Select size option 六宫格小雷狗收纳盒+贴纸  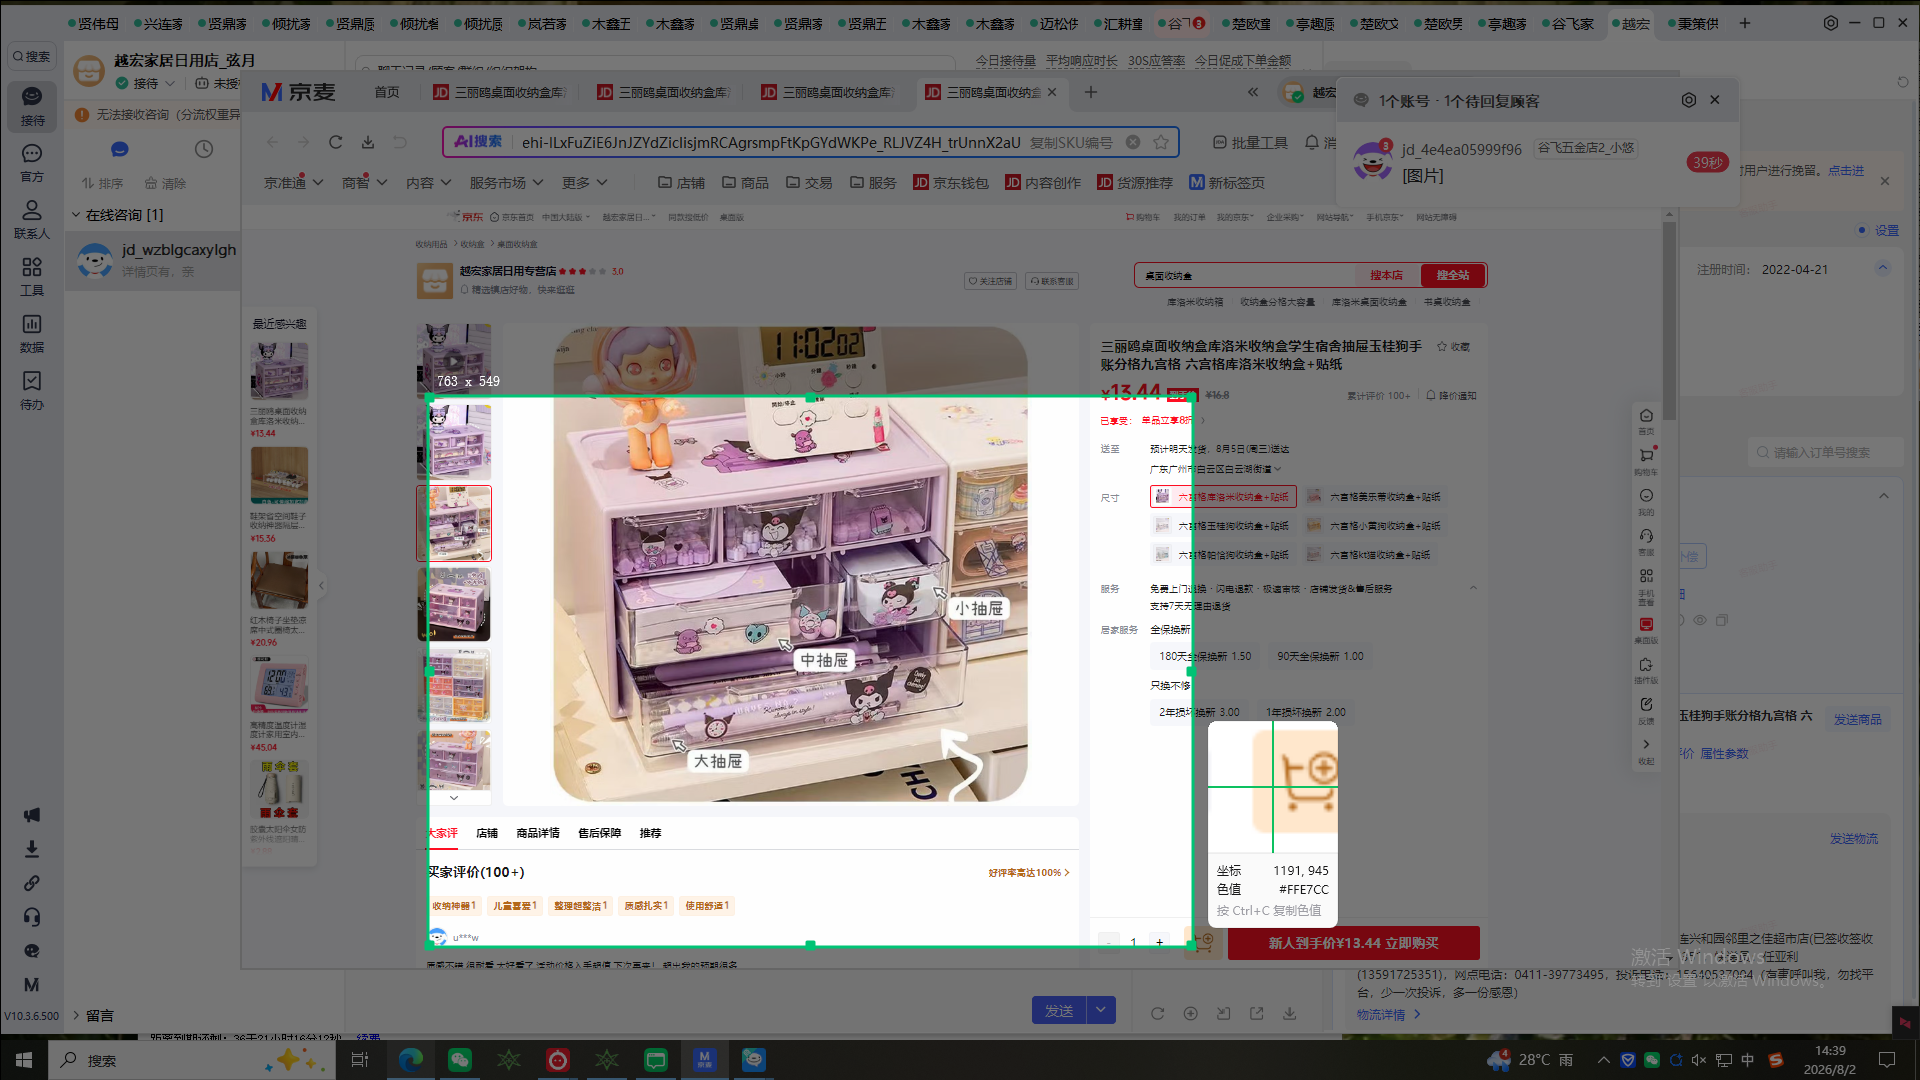[1373, 526]
